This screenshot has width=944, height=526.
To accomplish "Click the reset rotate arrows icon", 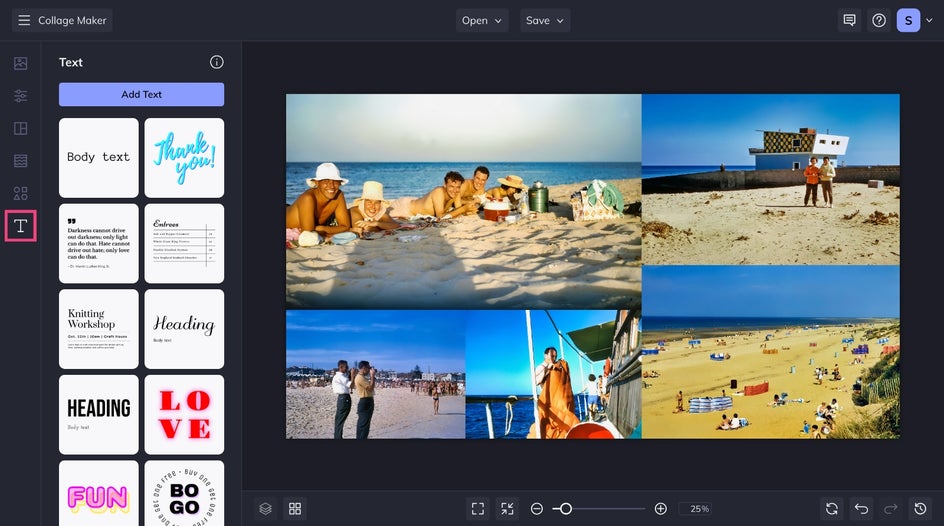I will click(832, 509).
